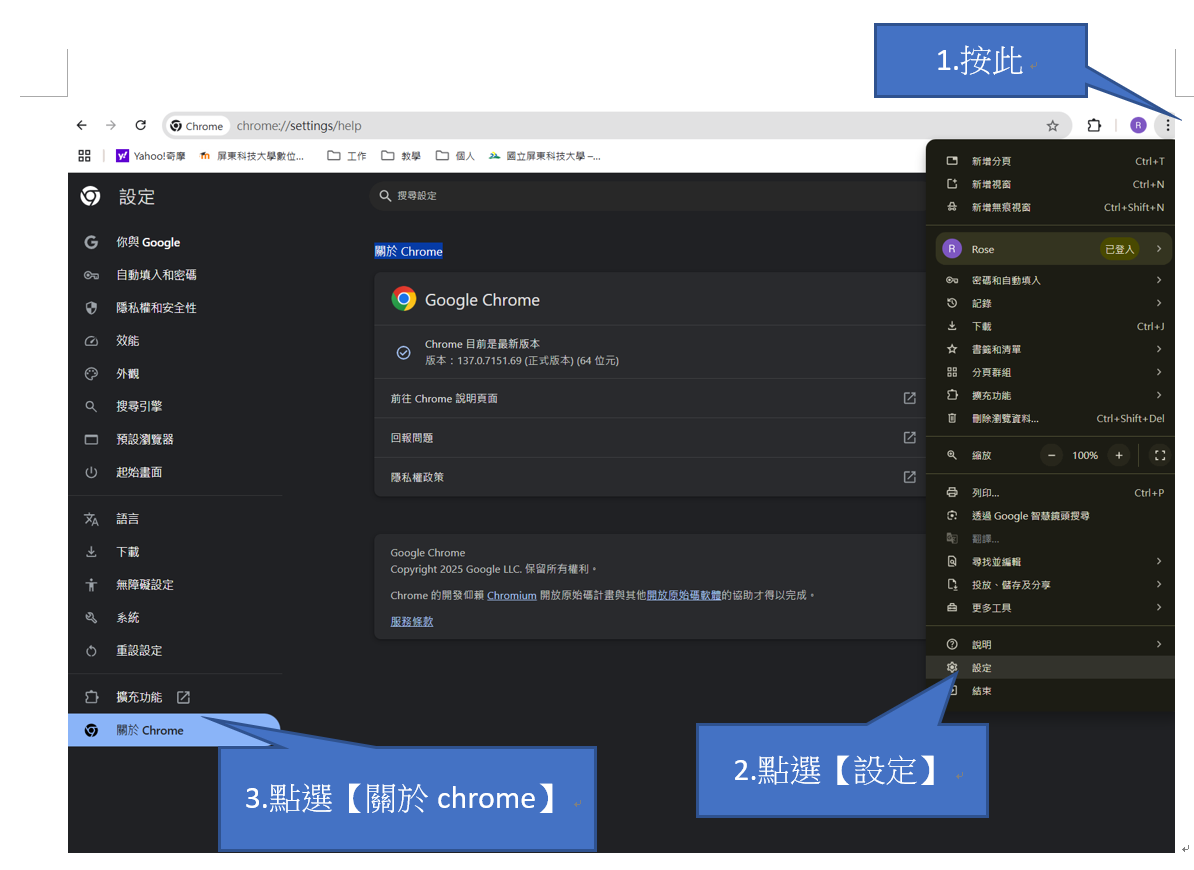Click the purple R profile avatar in toolbar
The height and width of the screenshot is (870, 1194).
pyautogui.click(x=1138, y=126)
